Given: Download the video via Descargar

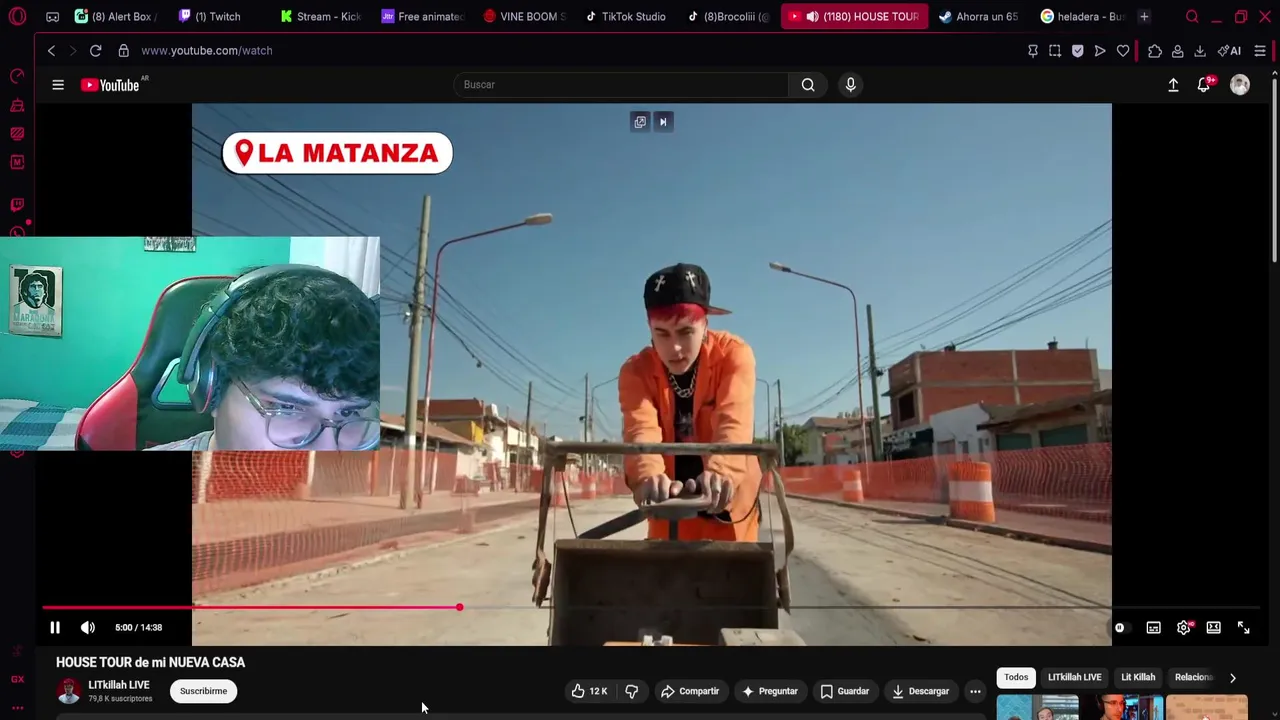Looking at the screenshot, I should (x=920, y=691).
